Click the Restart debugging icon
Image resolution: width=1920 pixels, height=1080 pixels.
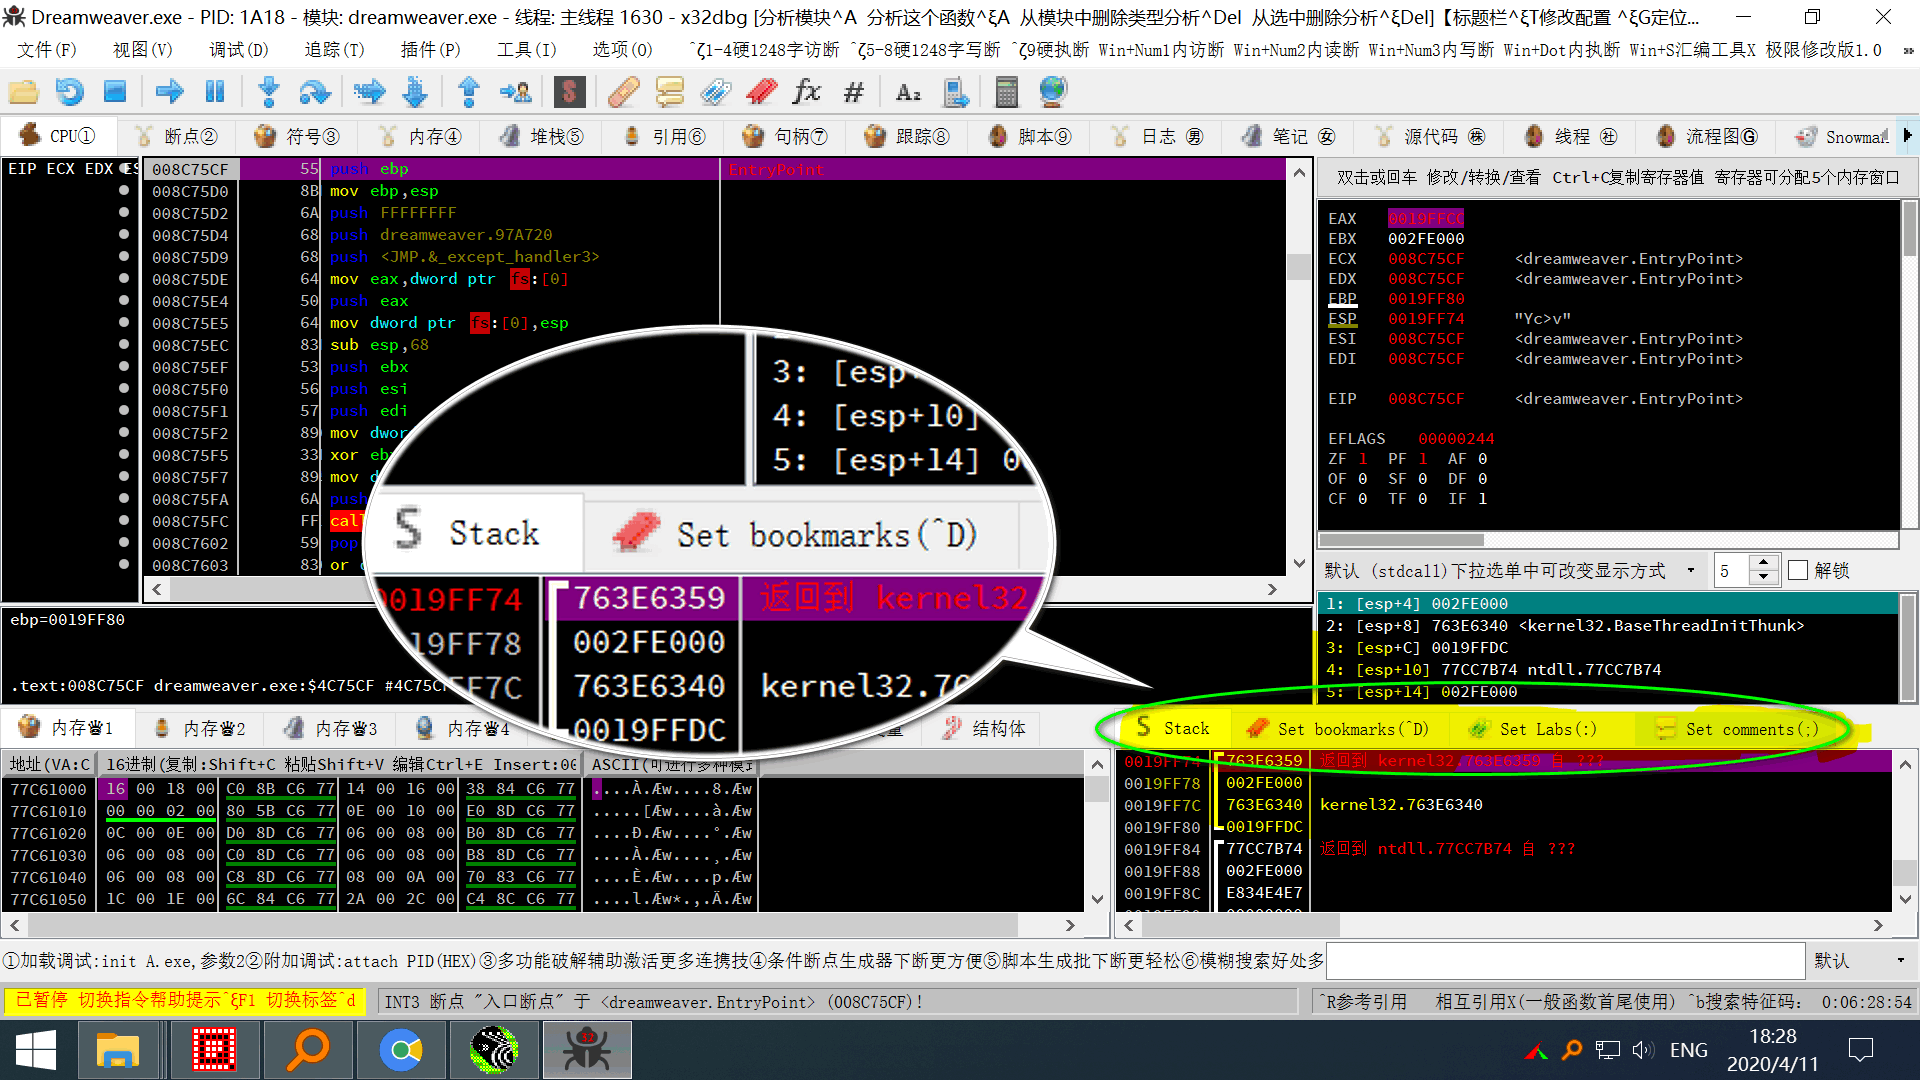pyautogui.click(x=69, y=92)
